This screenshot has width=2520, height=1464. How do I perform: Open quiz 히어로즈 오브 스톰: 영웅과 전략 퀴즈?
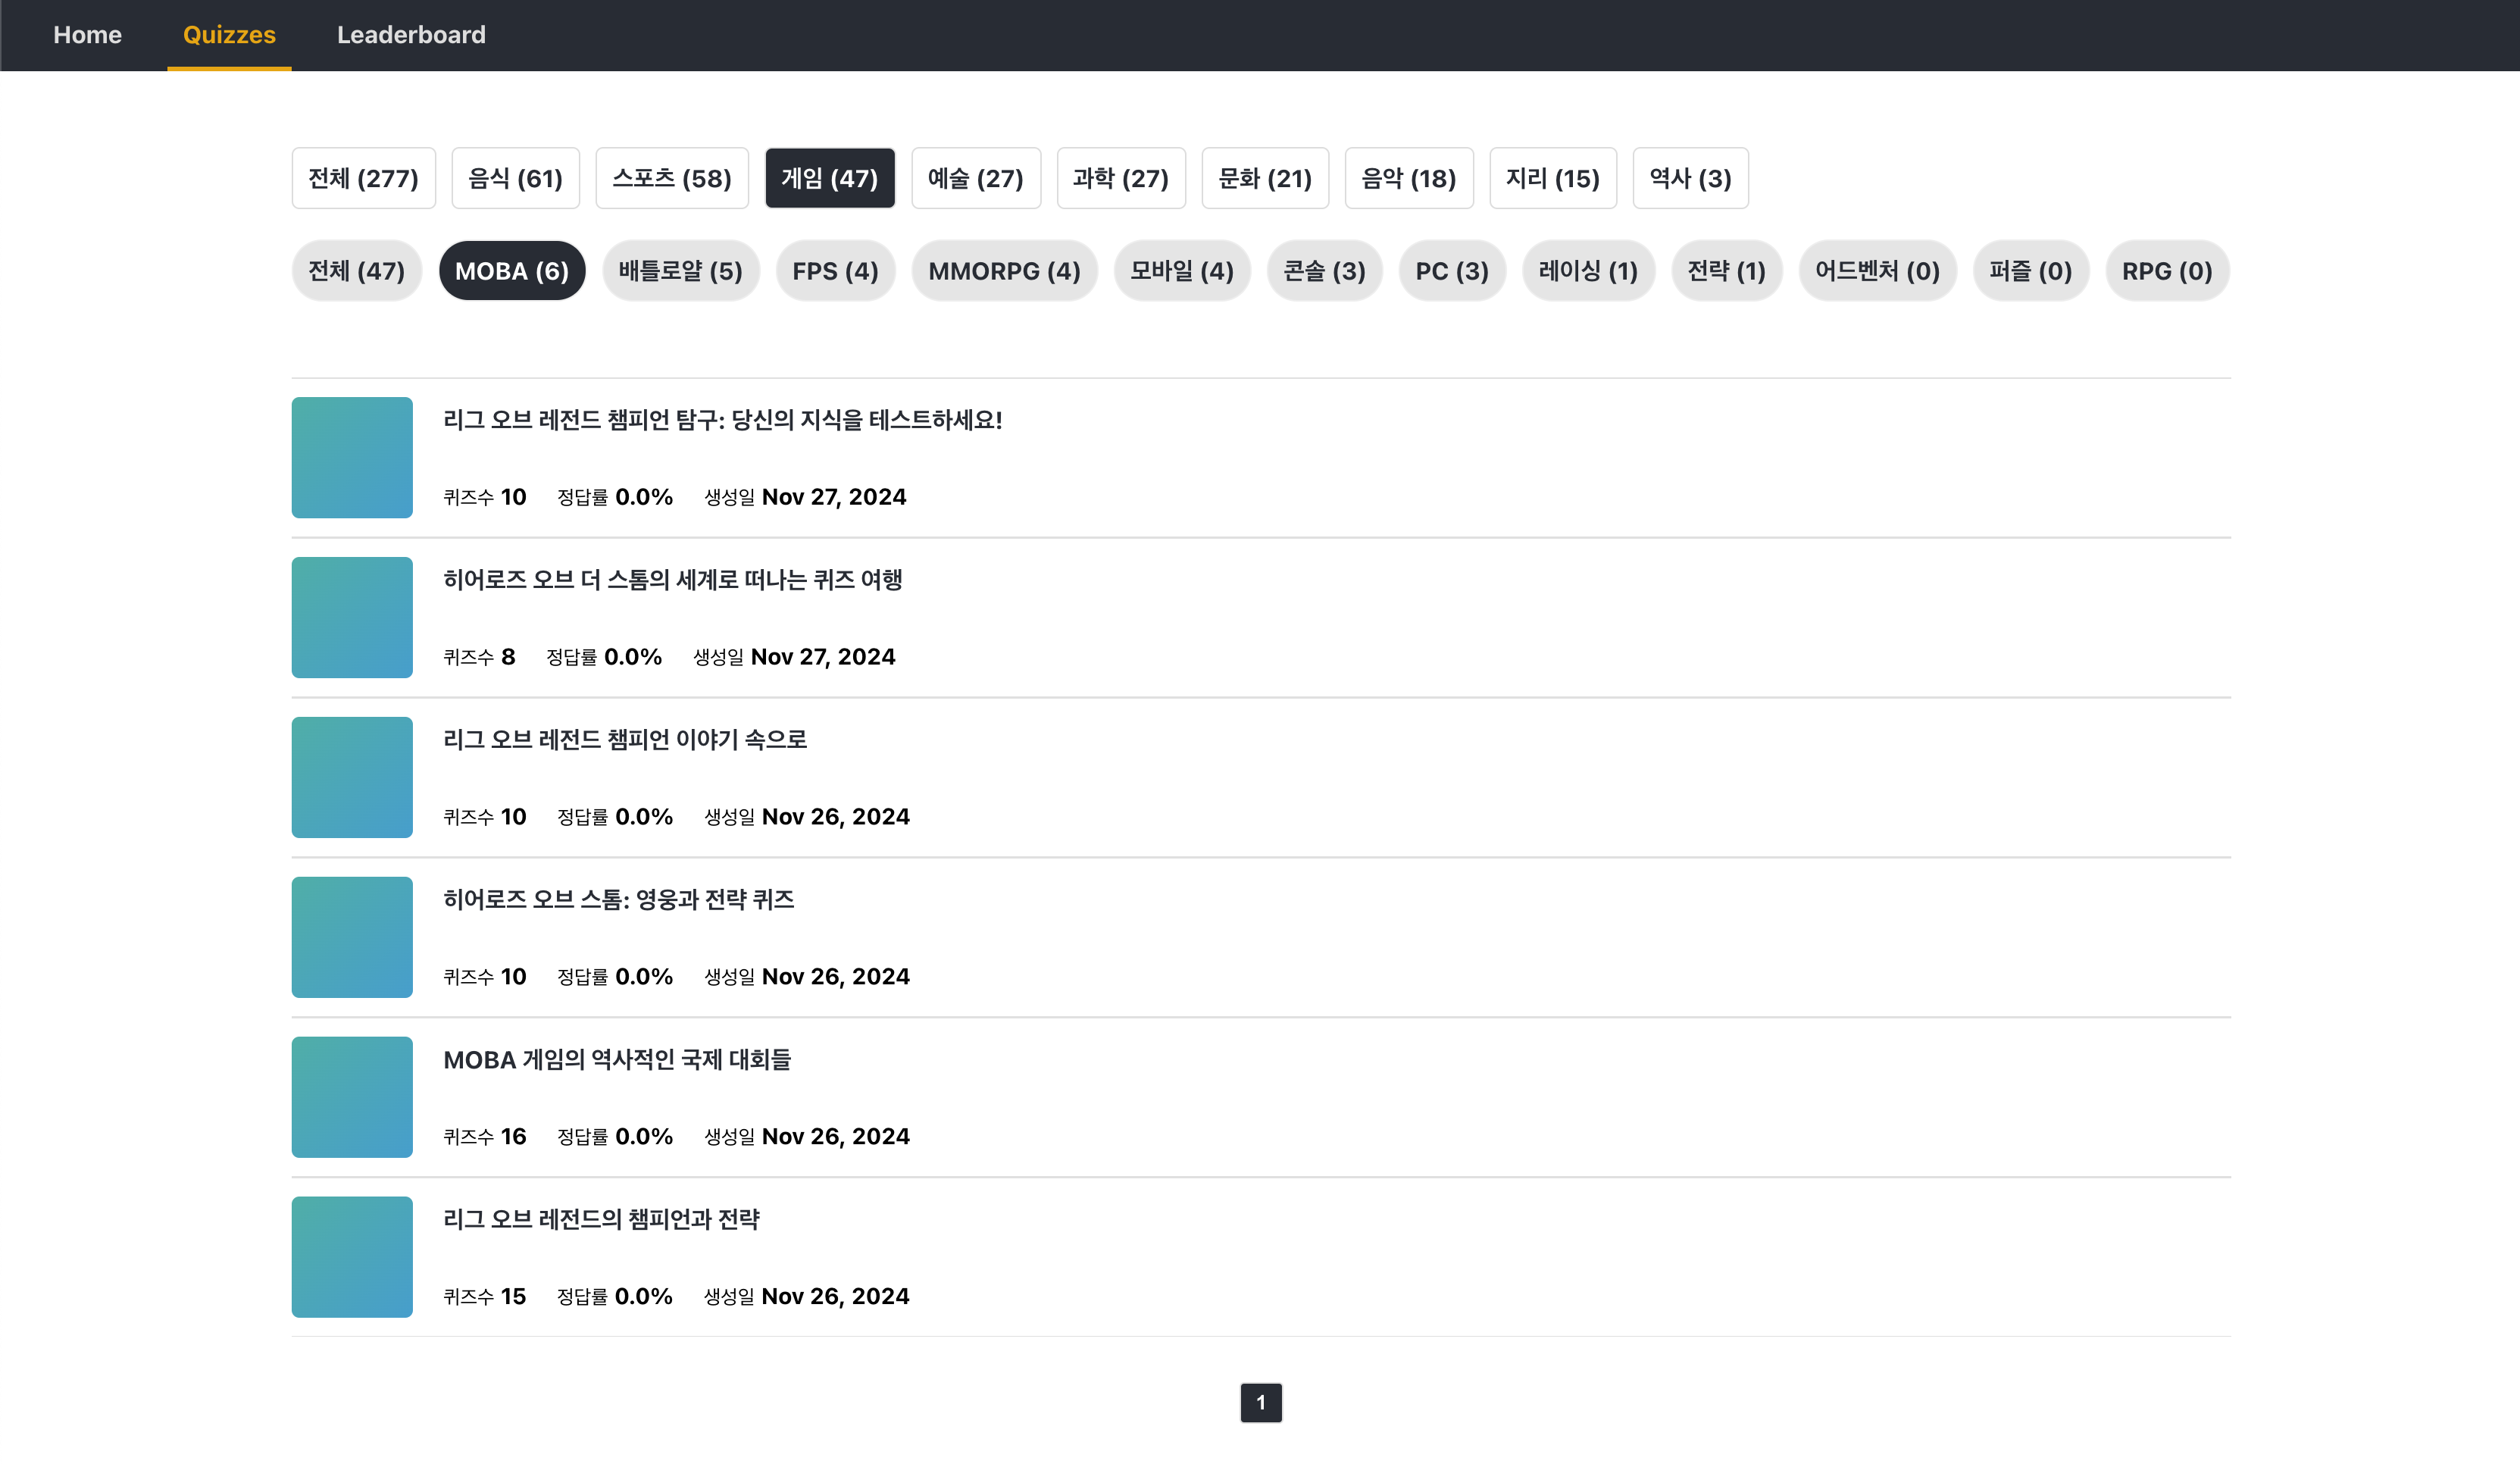(618, 899)
